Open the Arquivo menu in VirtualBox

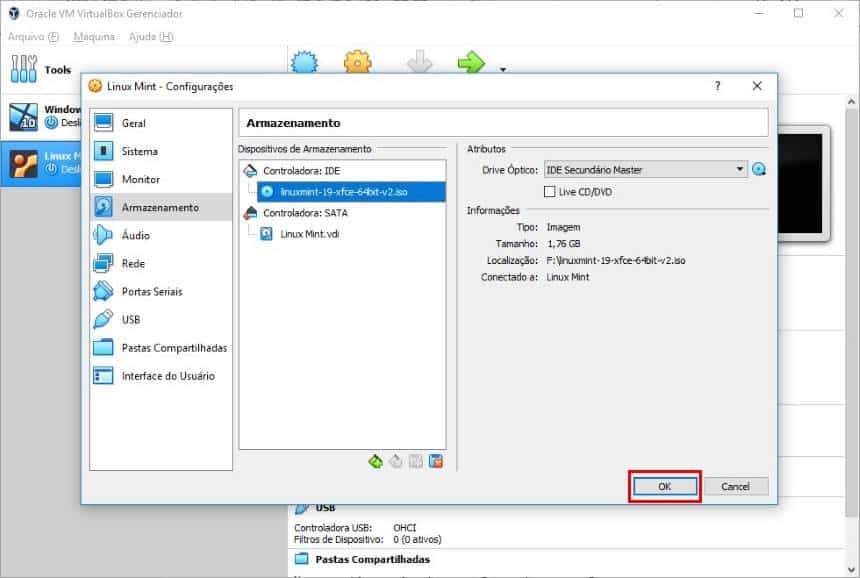[x=33, y=37]
